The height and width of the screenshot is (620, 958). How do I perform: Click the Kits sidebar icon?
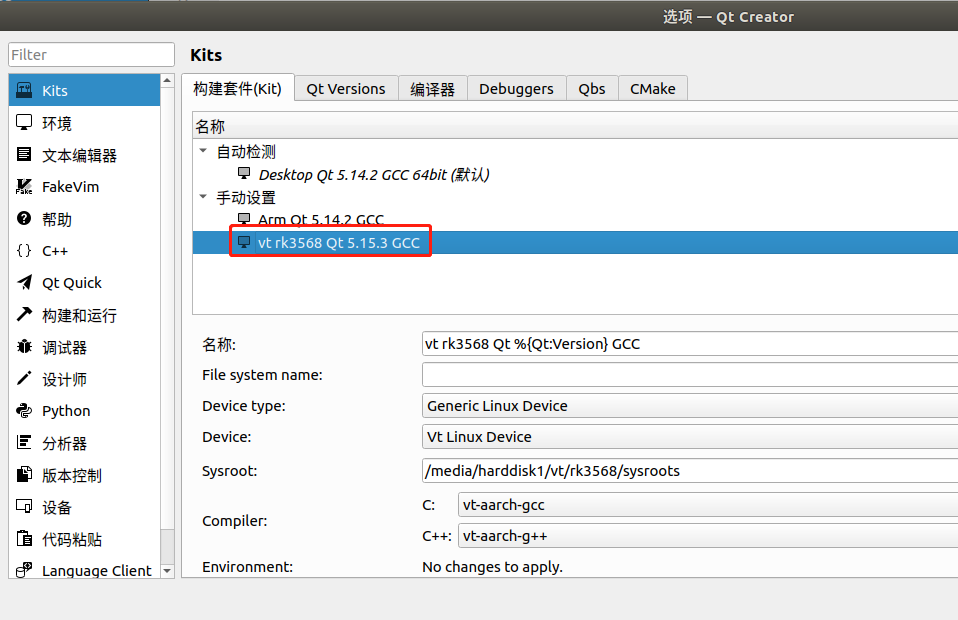tap(25, 91)
